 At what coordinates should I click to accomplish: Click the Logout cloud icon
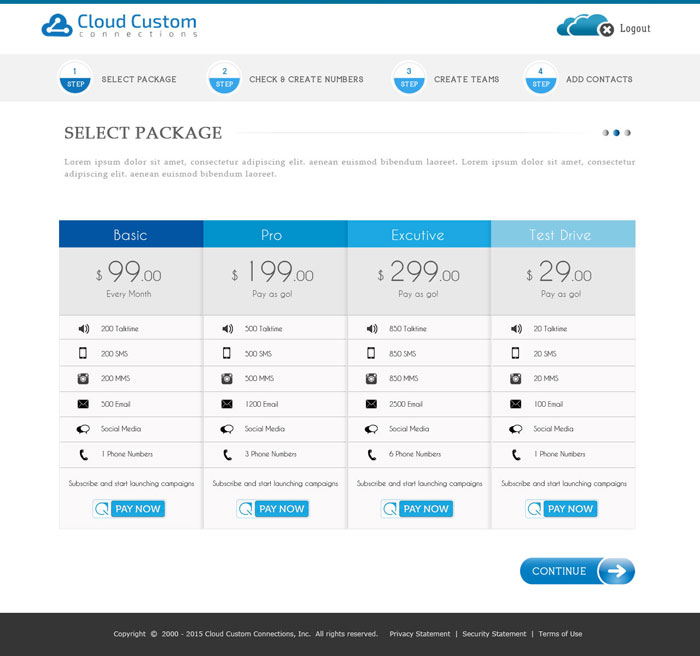point(585,25)
